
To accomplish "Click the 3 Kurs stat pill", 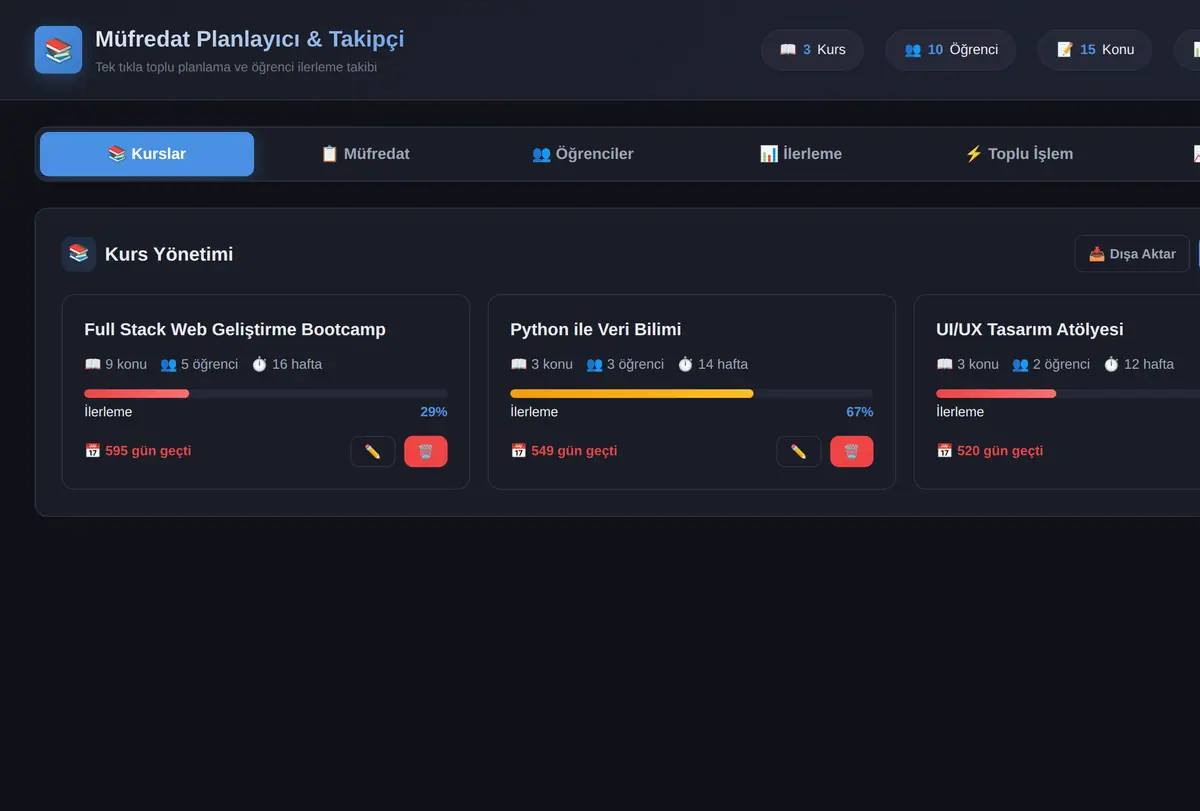I will pos(812,49).
